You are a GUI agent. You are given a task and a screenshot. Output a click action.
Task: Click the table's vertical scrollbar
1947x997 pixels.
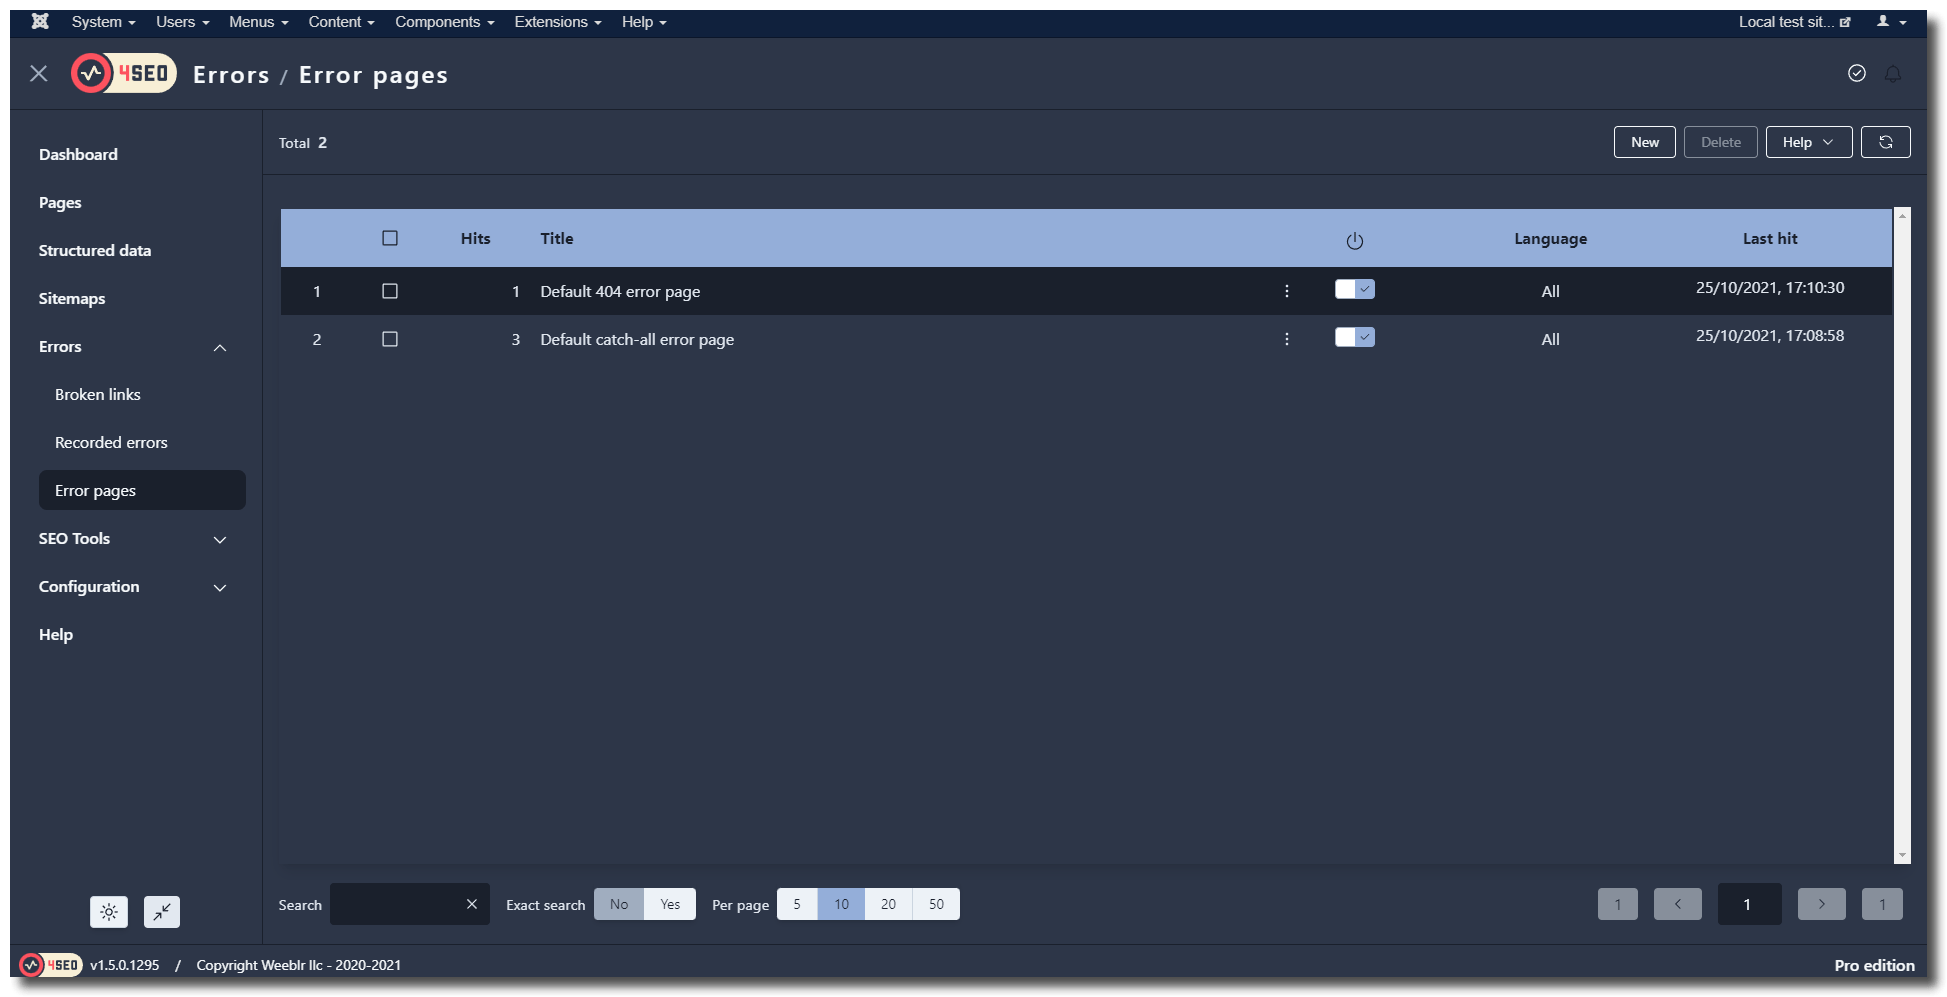click(x=1903, y=536)
